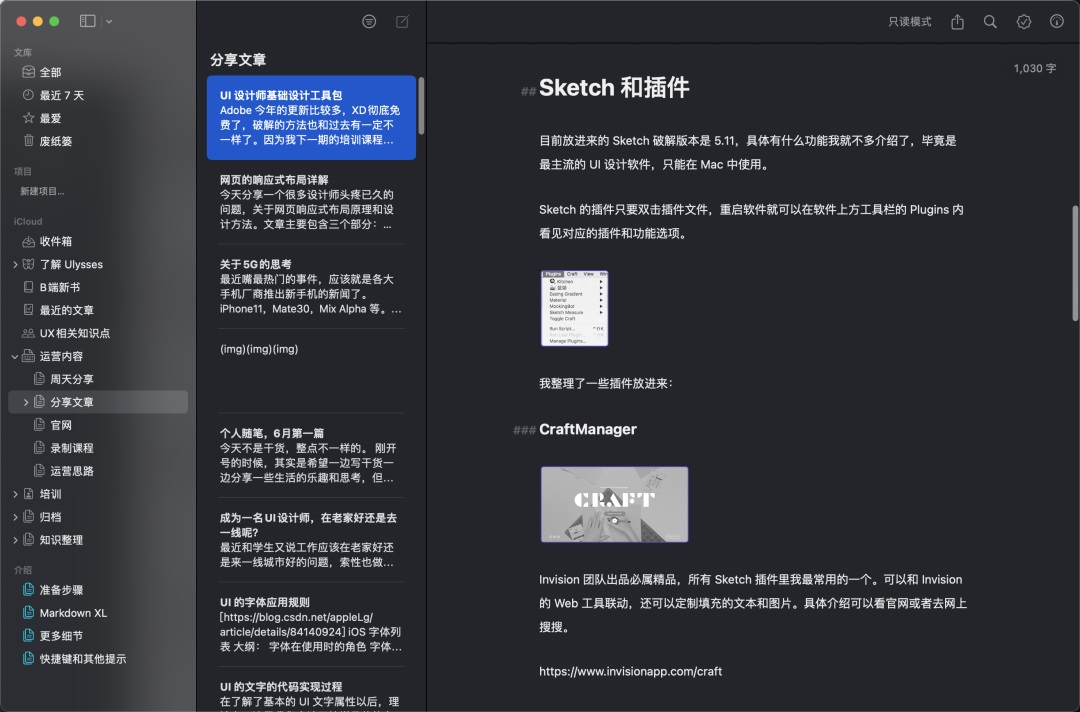Enable 只读模式 reading mode

[x=908, y=20]
